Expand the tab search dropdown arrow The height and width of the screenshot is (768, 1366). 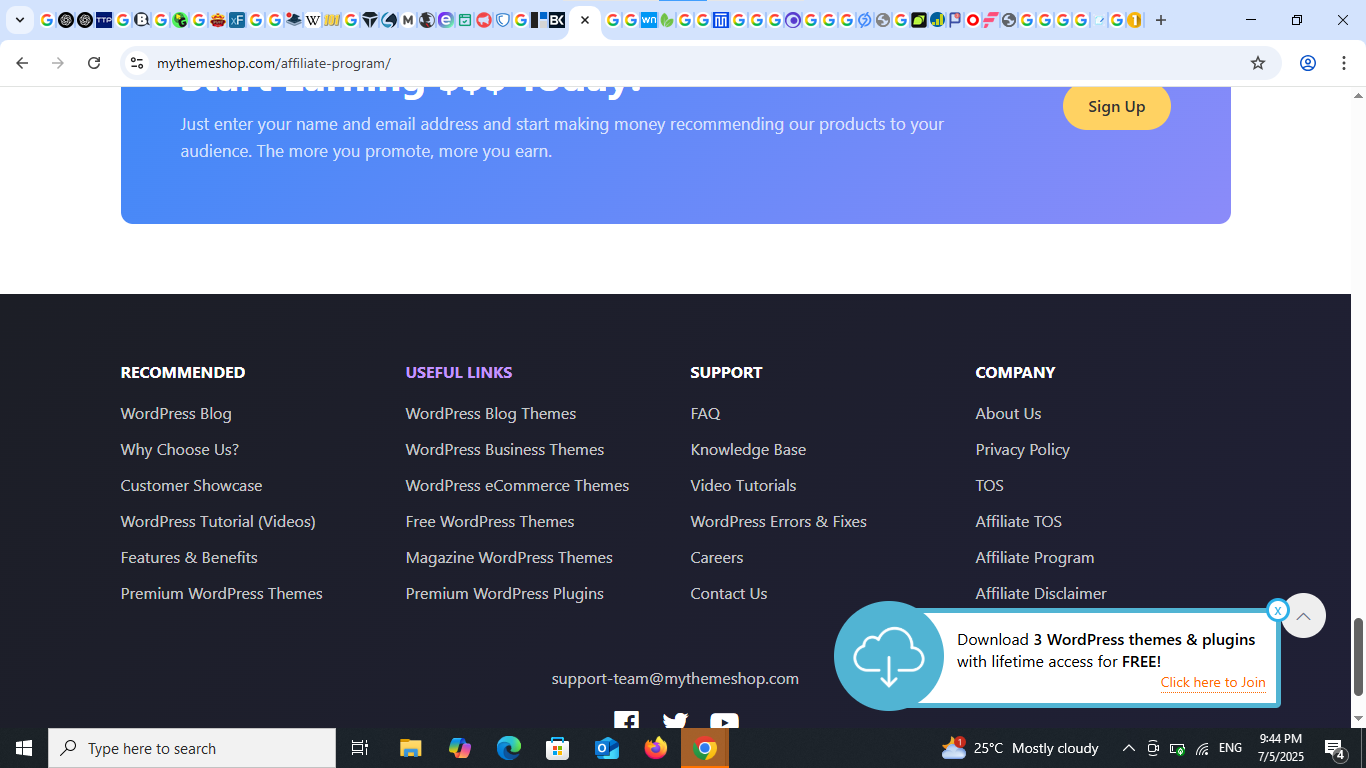[x=19, y=20]
